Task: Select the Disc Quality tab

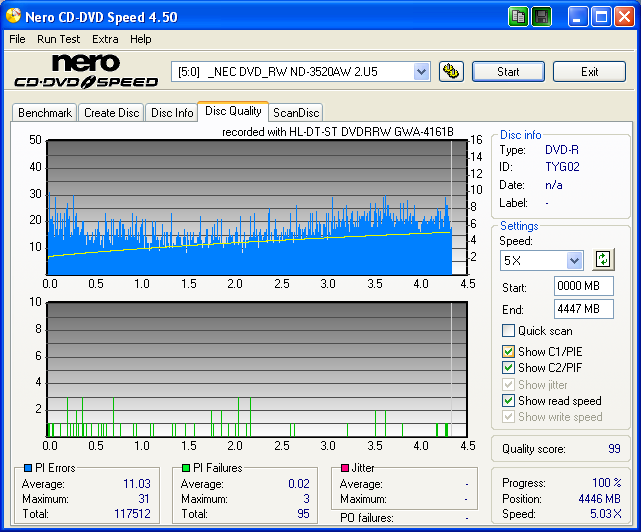Action: pyautogui.click(x=233, y=111)
